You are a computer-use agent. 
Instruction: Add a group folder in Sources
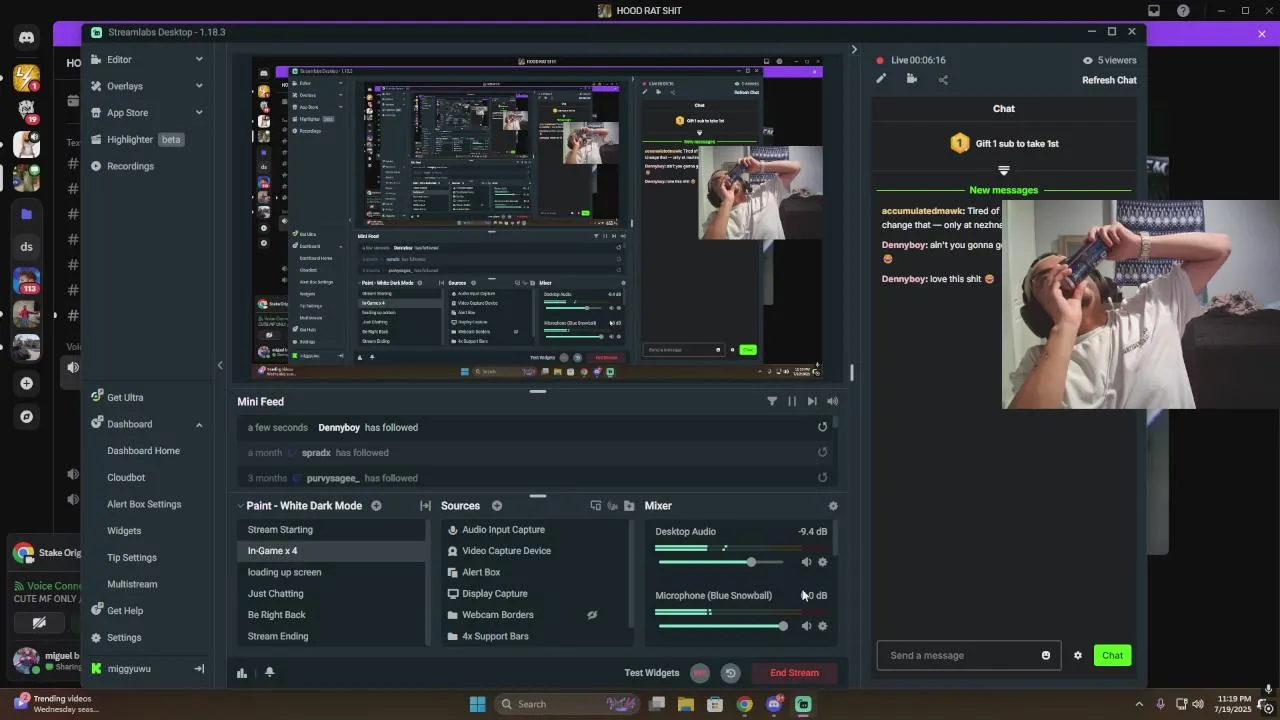[x=629, y=506]
